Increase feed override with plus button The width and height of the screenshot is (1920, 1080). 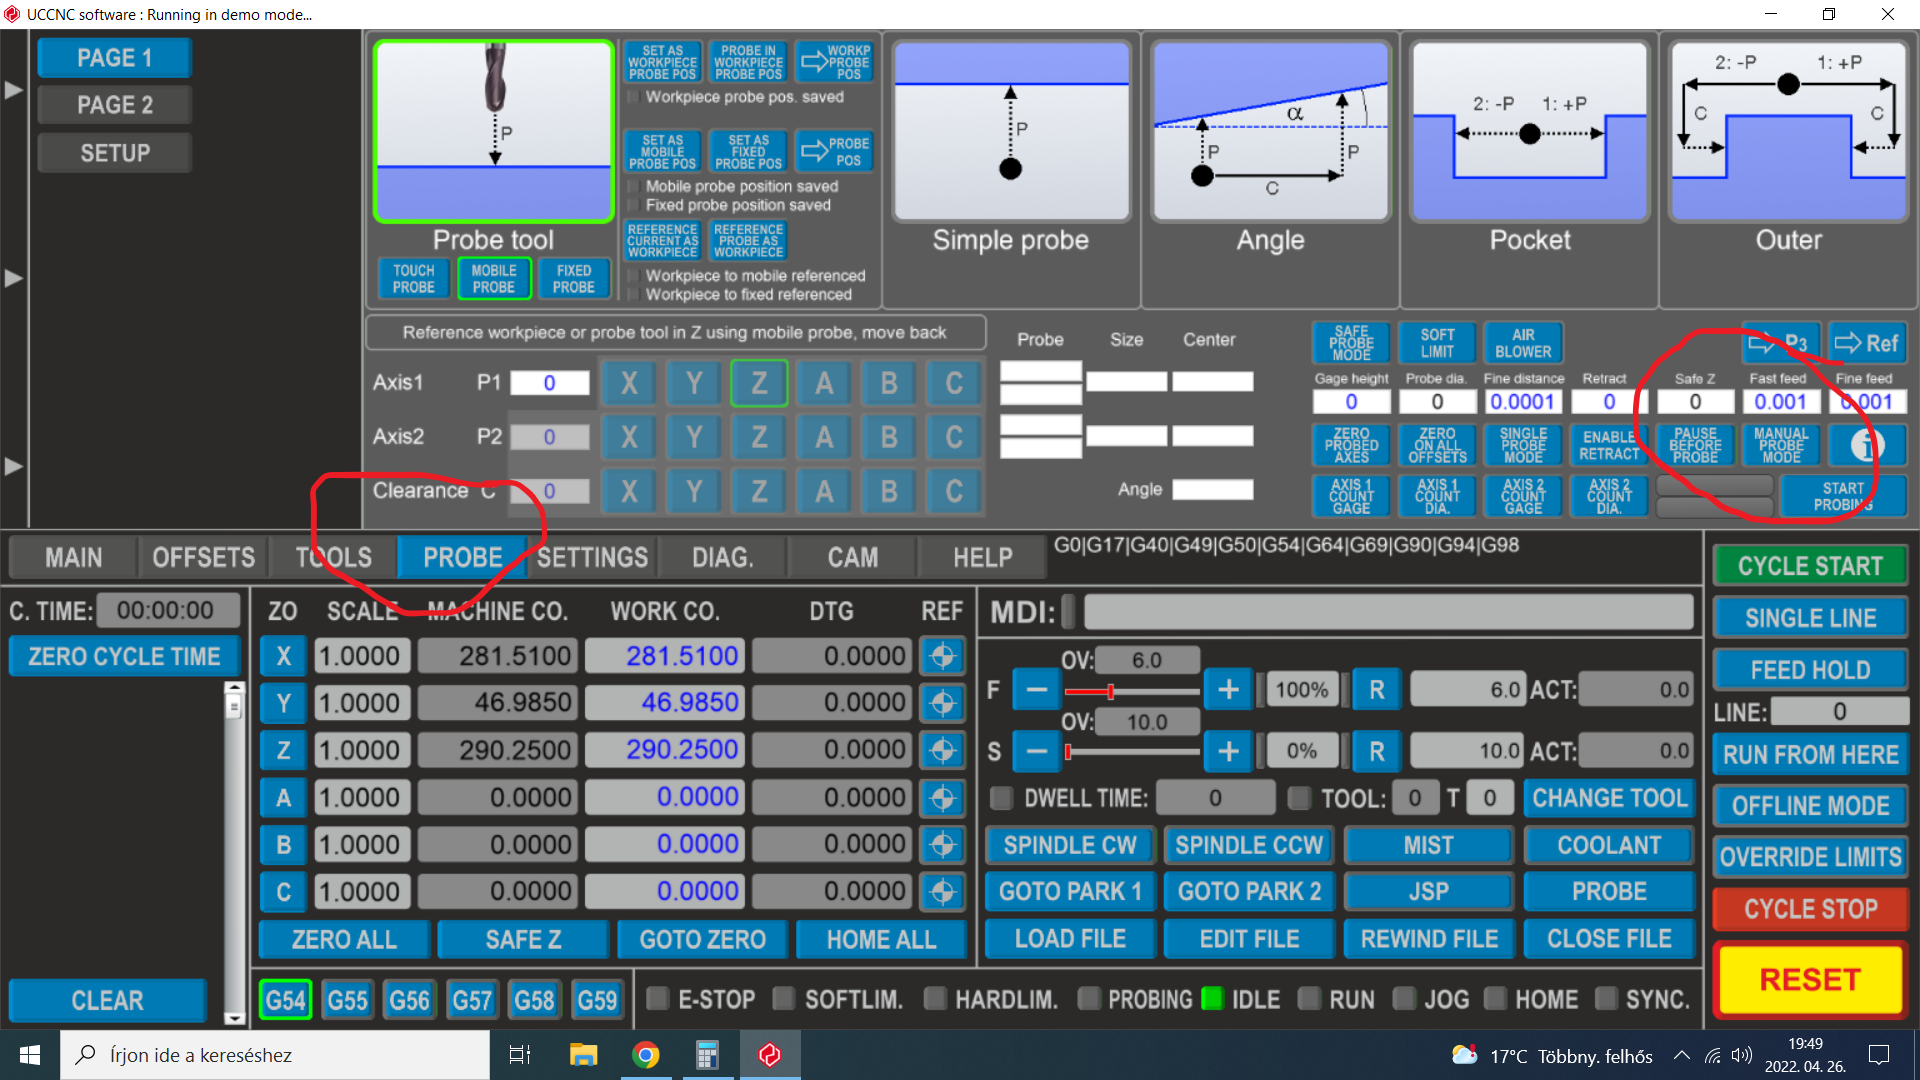coord(1228,690)
